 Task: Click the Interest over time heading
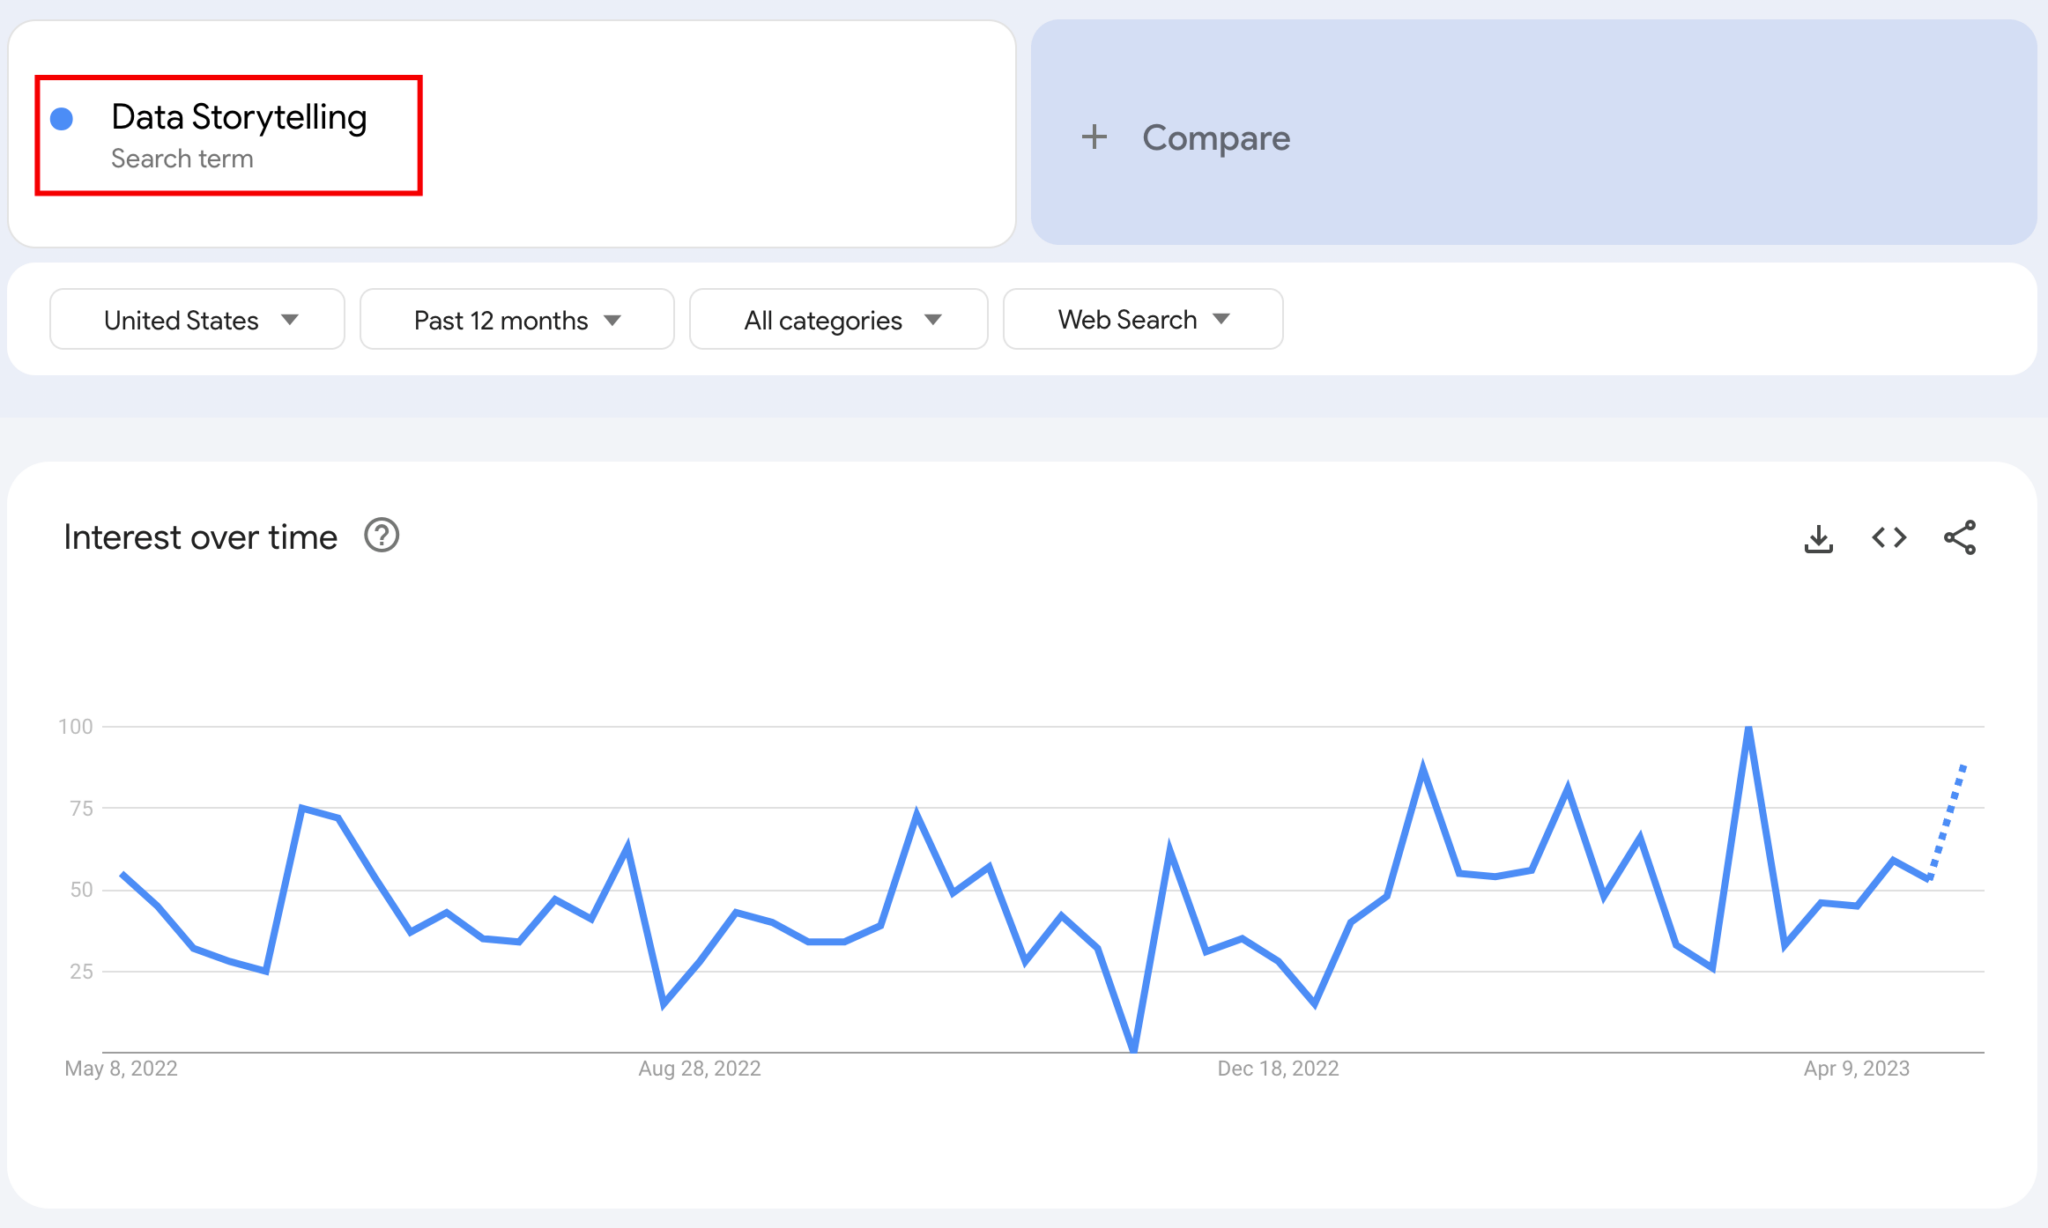200,537
